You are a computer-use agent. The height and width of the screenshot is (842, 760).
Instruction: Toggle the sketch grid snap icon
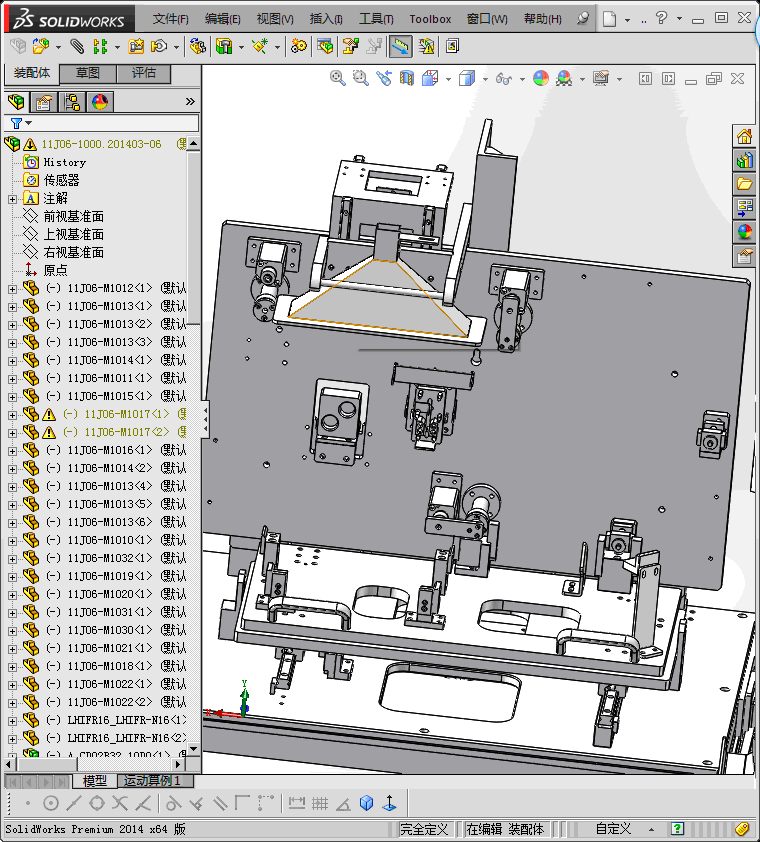coord(320,803)
